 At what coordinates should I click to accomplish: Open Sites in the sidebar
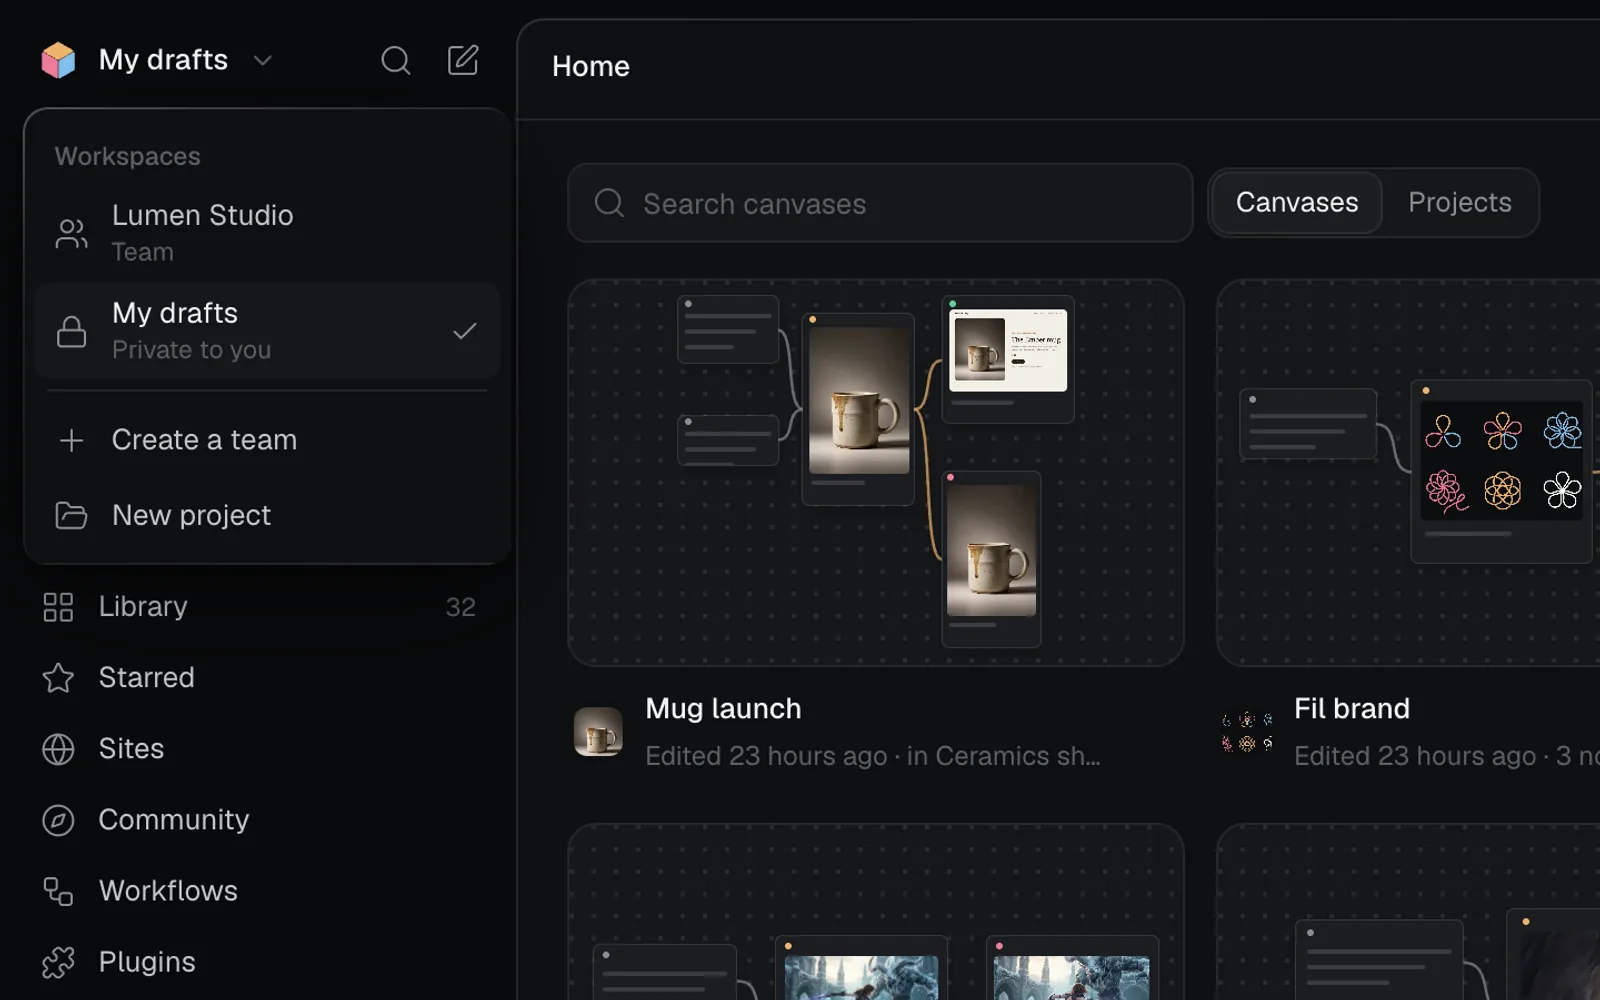point(258,749)
